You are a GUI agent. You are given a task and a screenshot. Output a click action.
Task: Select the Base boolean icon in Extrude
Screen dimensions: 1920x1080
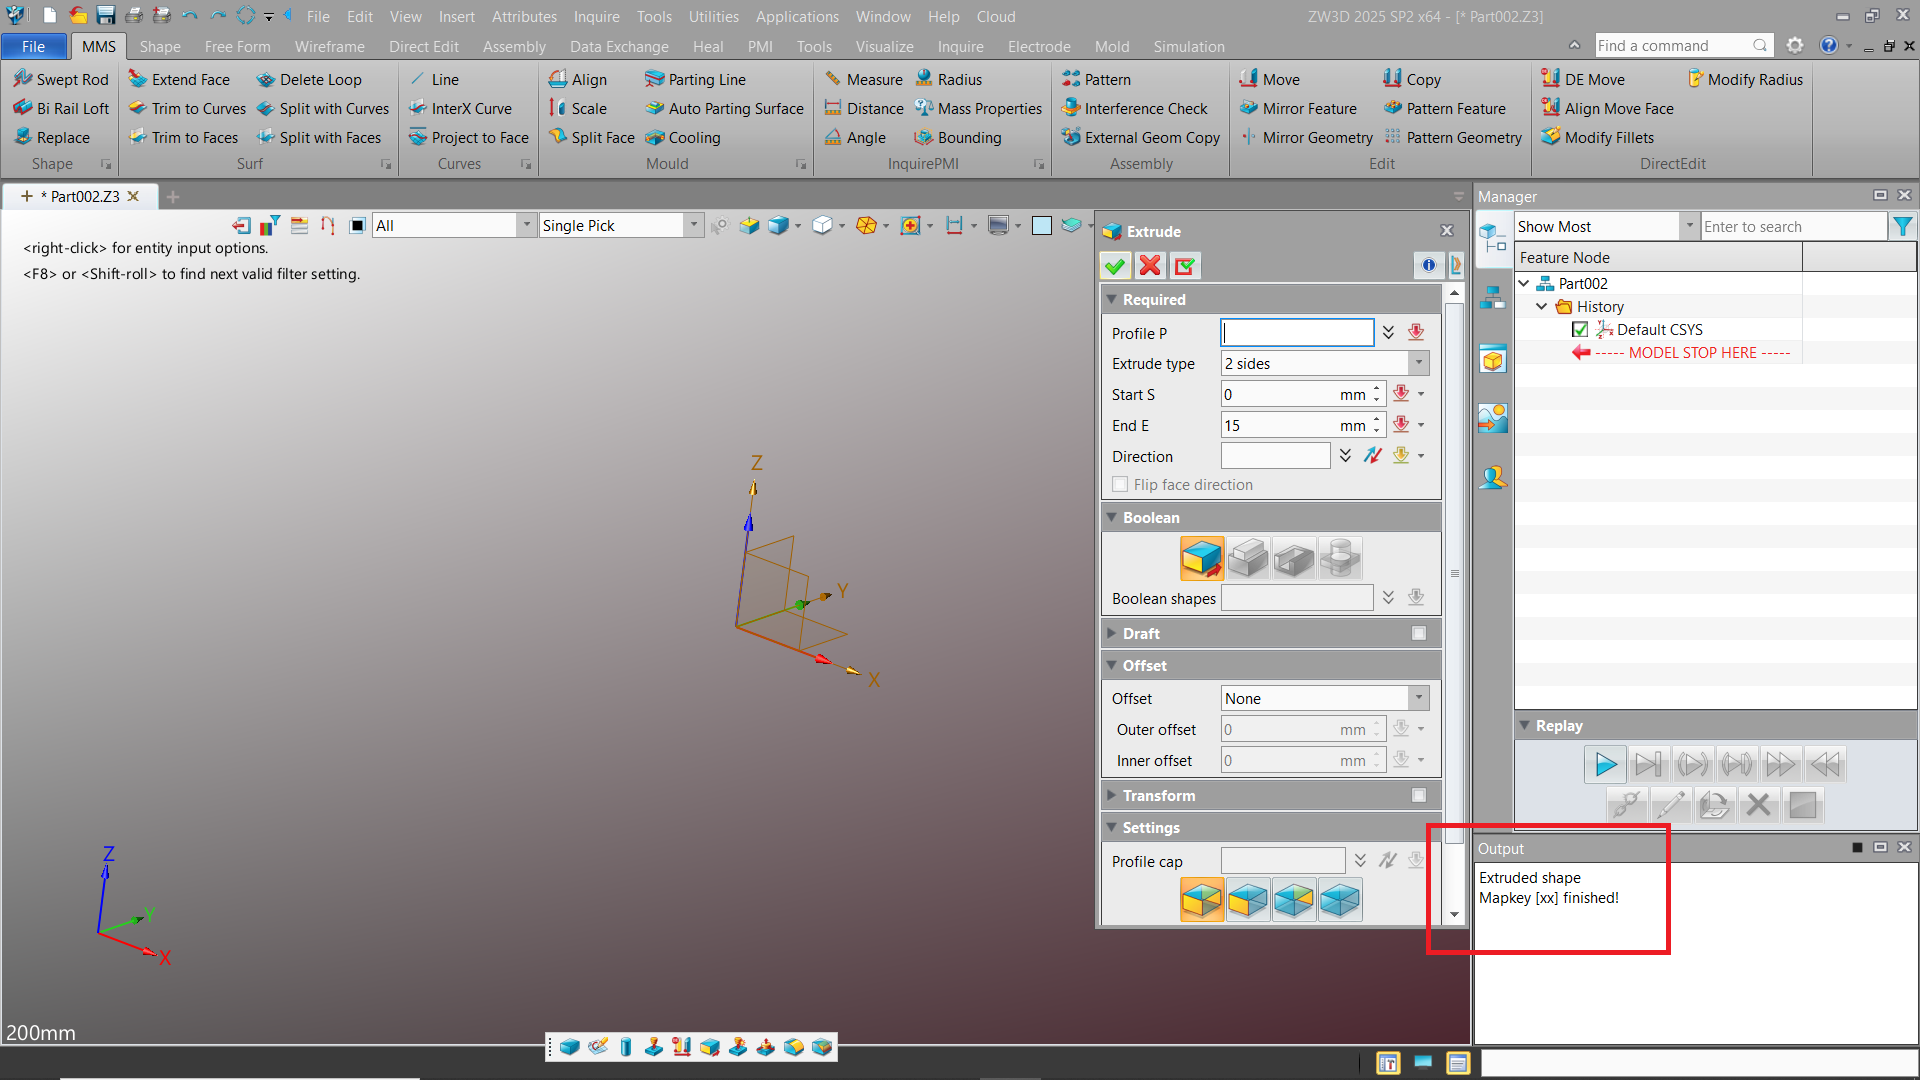coord(1201,558)
